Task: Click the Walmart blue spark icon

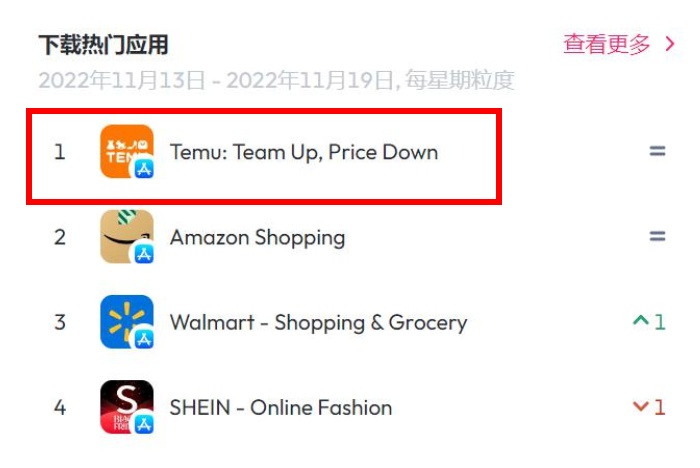Action: click(x=127, y=322)
